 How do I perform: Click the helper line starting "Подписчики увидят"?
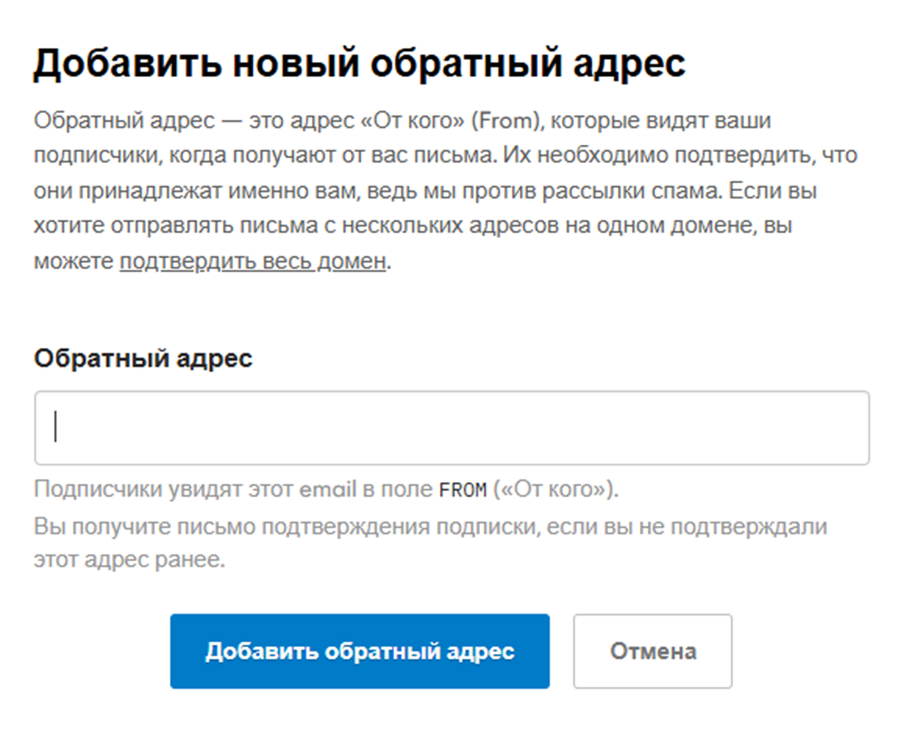pyautogui.click(x=326, y=490)
